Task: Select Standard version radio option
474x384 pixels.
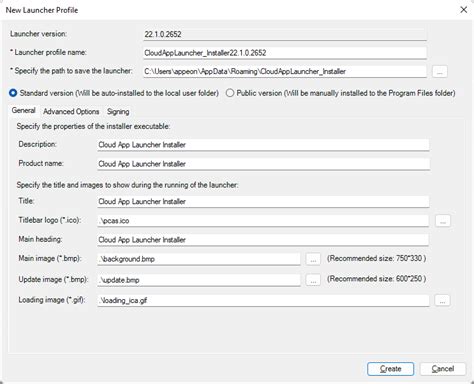Action: pos(13,93)
